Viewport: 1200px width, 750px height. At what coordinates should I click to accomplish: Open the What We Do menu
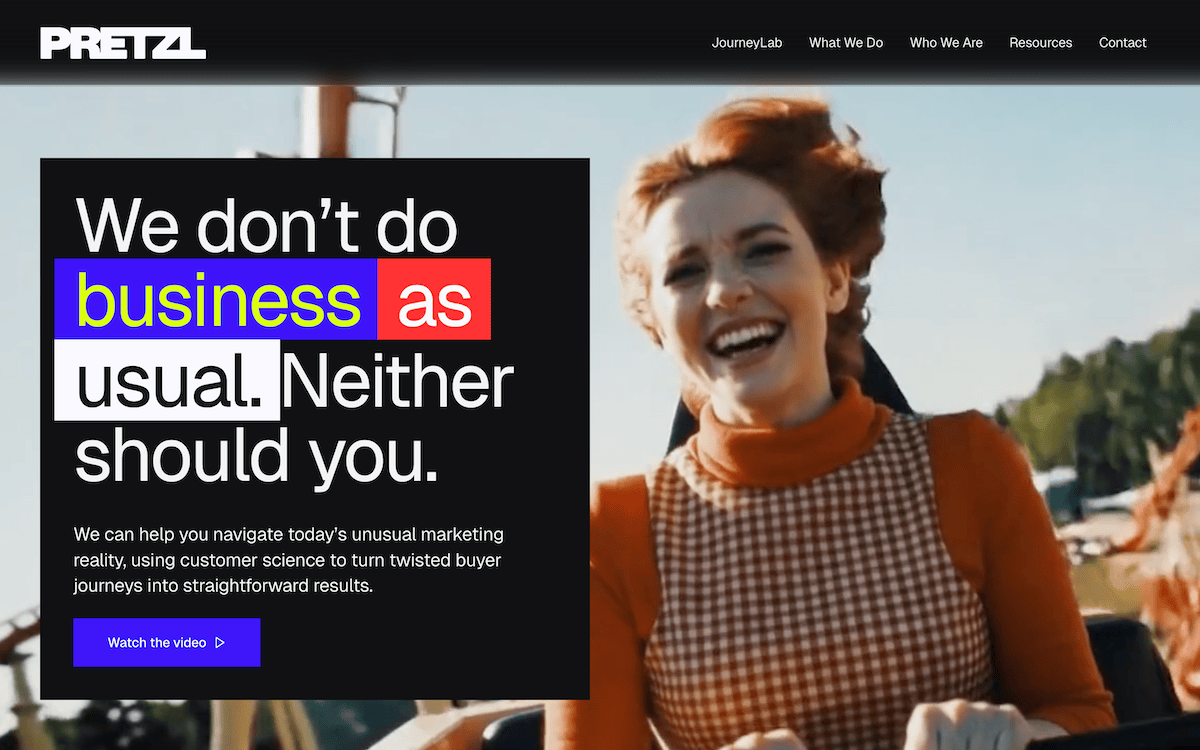click(x=846, y=43)
